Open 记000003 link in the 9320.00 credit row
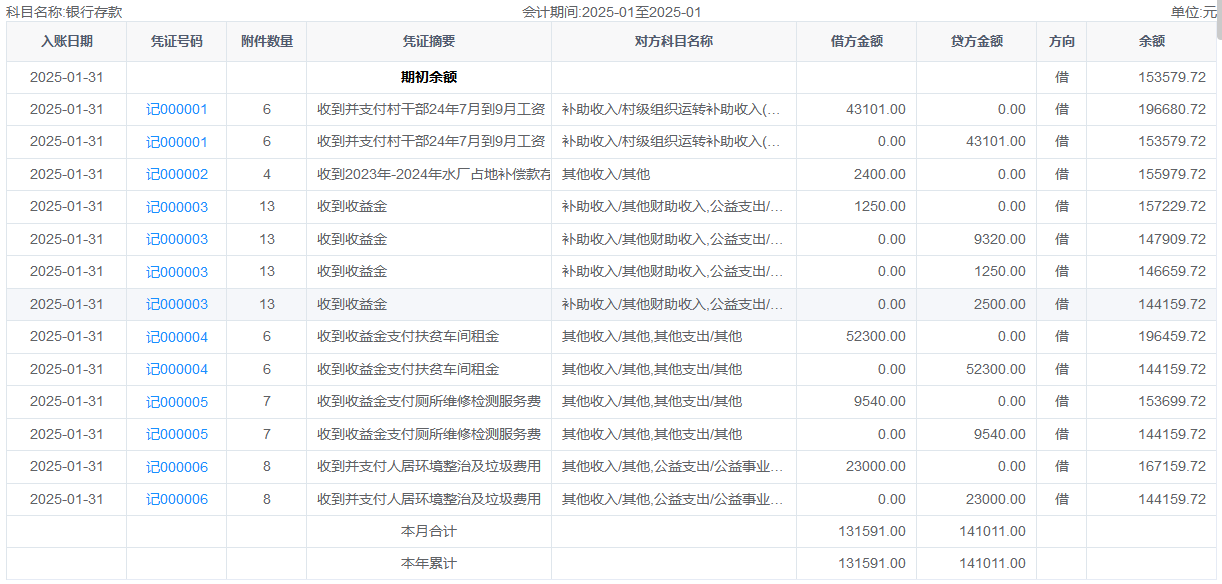Screen dimensions: 1222x584 [177, 239]
